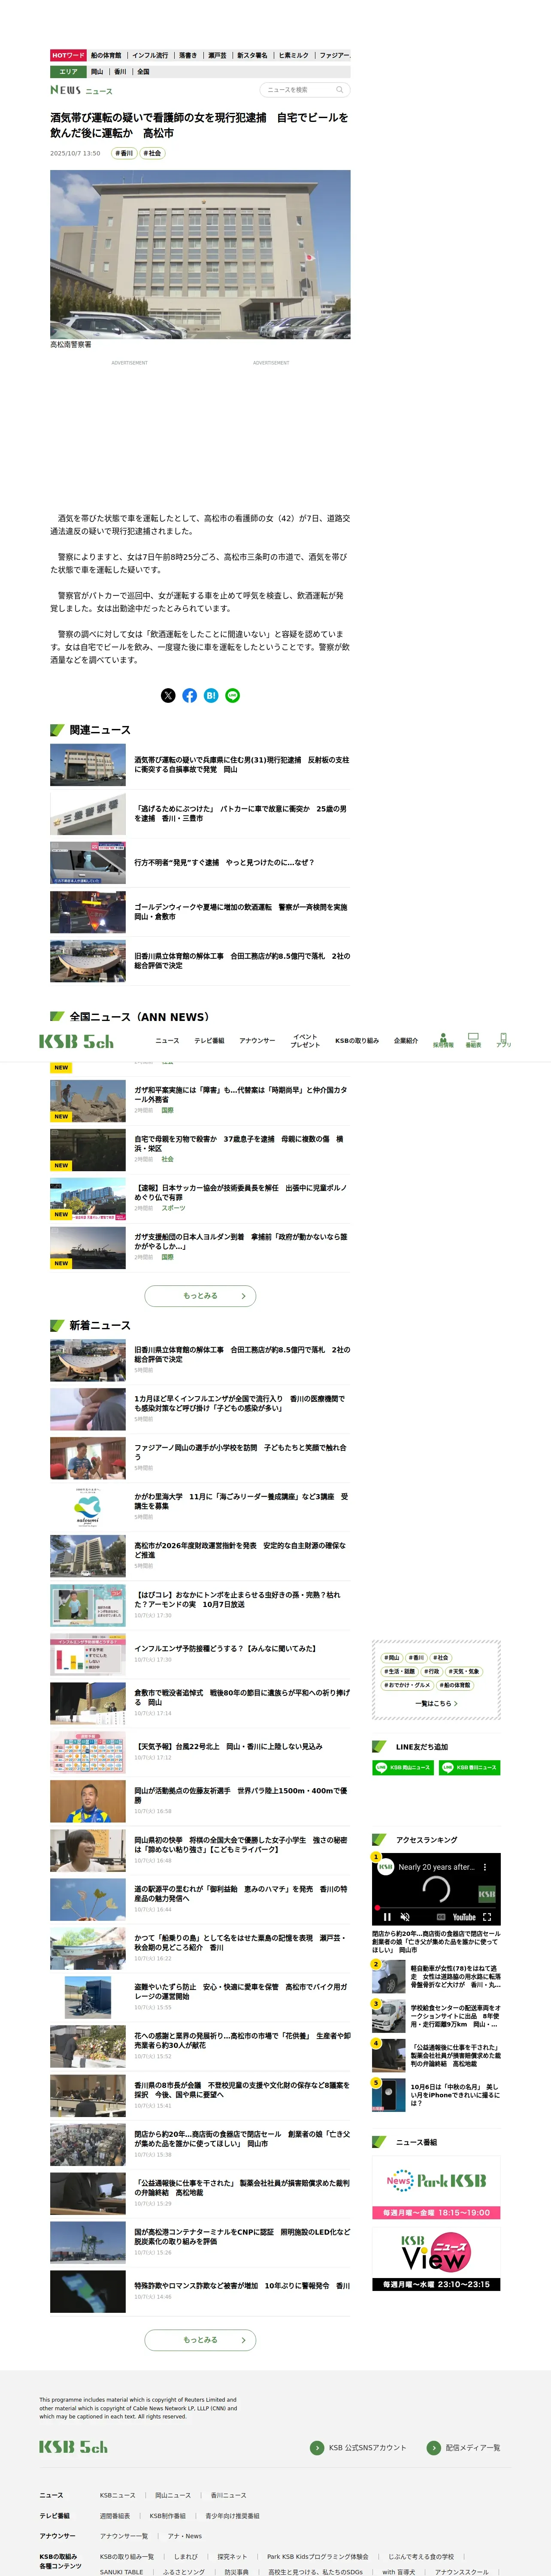Click the KSB 5ch logo in sticky header
This screenshot has width=551, height=2576.
[76, 1041]
